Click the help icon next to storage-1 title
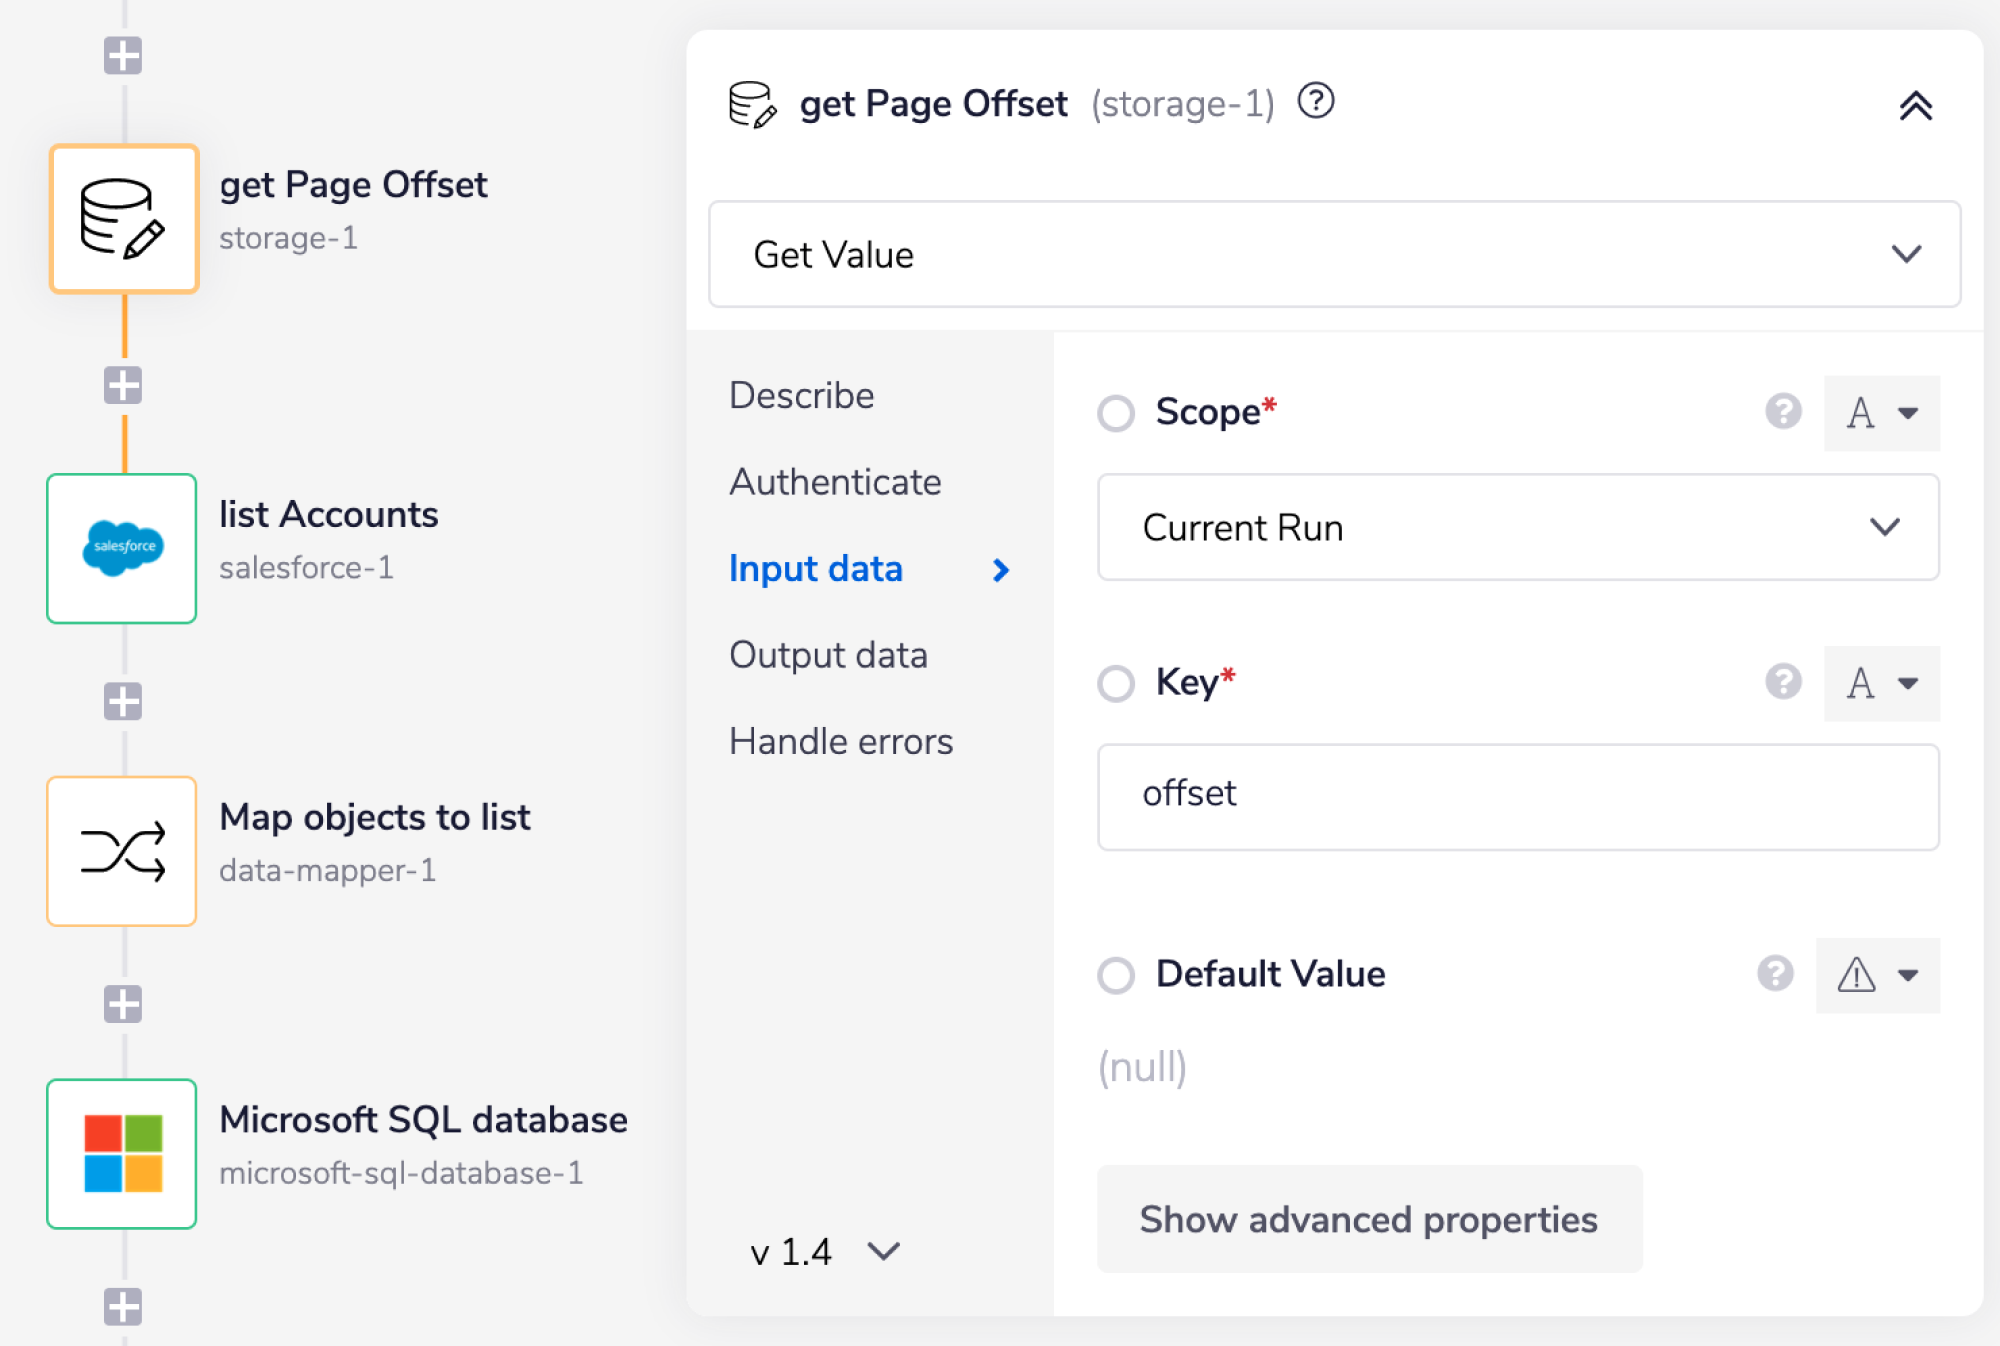2000x1346 pixels. click(1315, 102)
